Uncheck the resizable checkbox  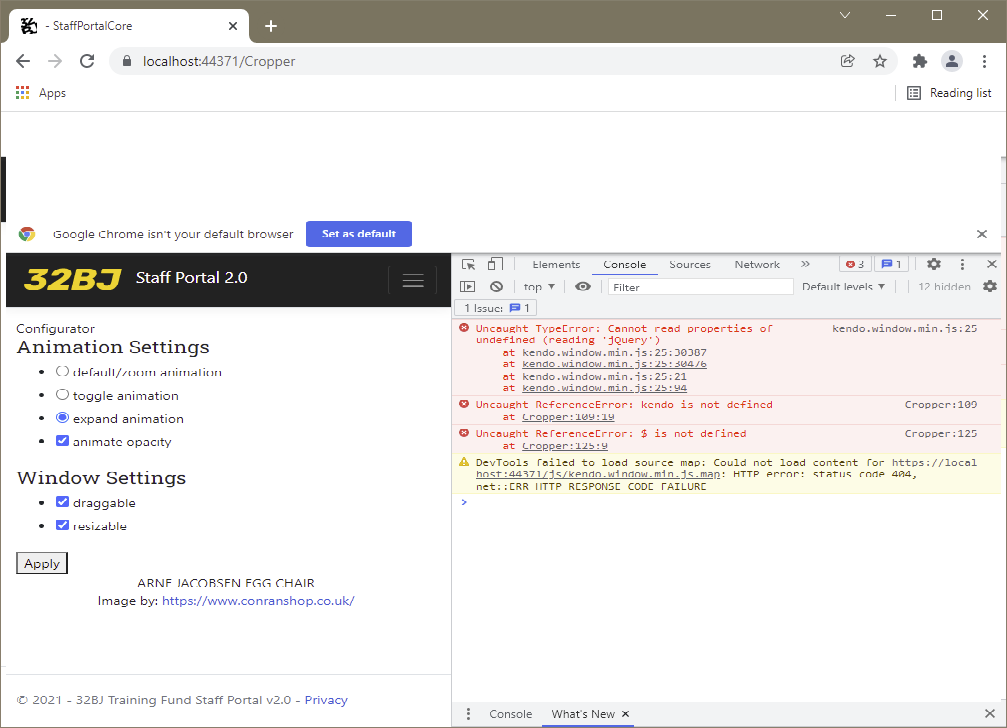coord(63,525)
